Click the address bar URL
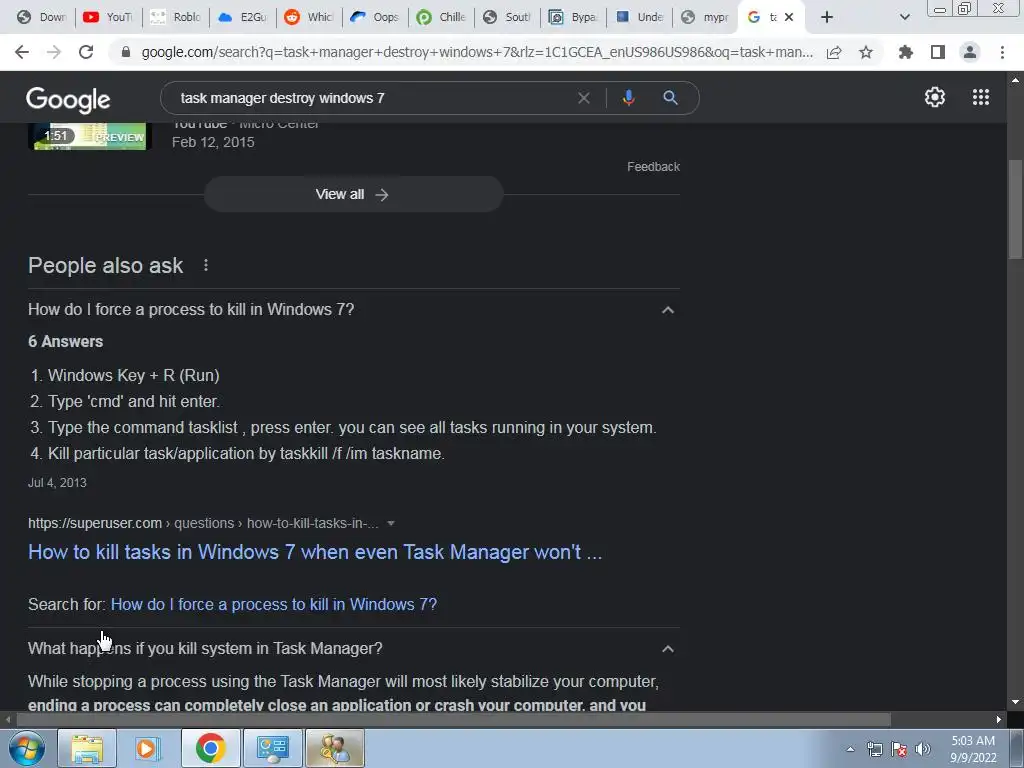The image size is (1024, 768). (x=477, y=52)
